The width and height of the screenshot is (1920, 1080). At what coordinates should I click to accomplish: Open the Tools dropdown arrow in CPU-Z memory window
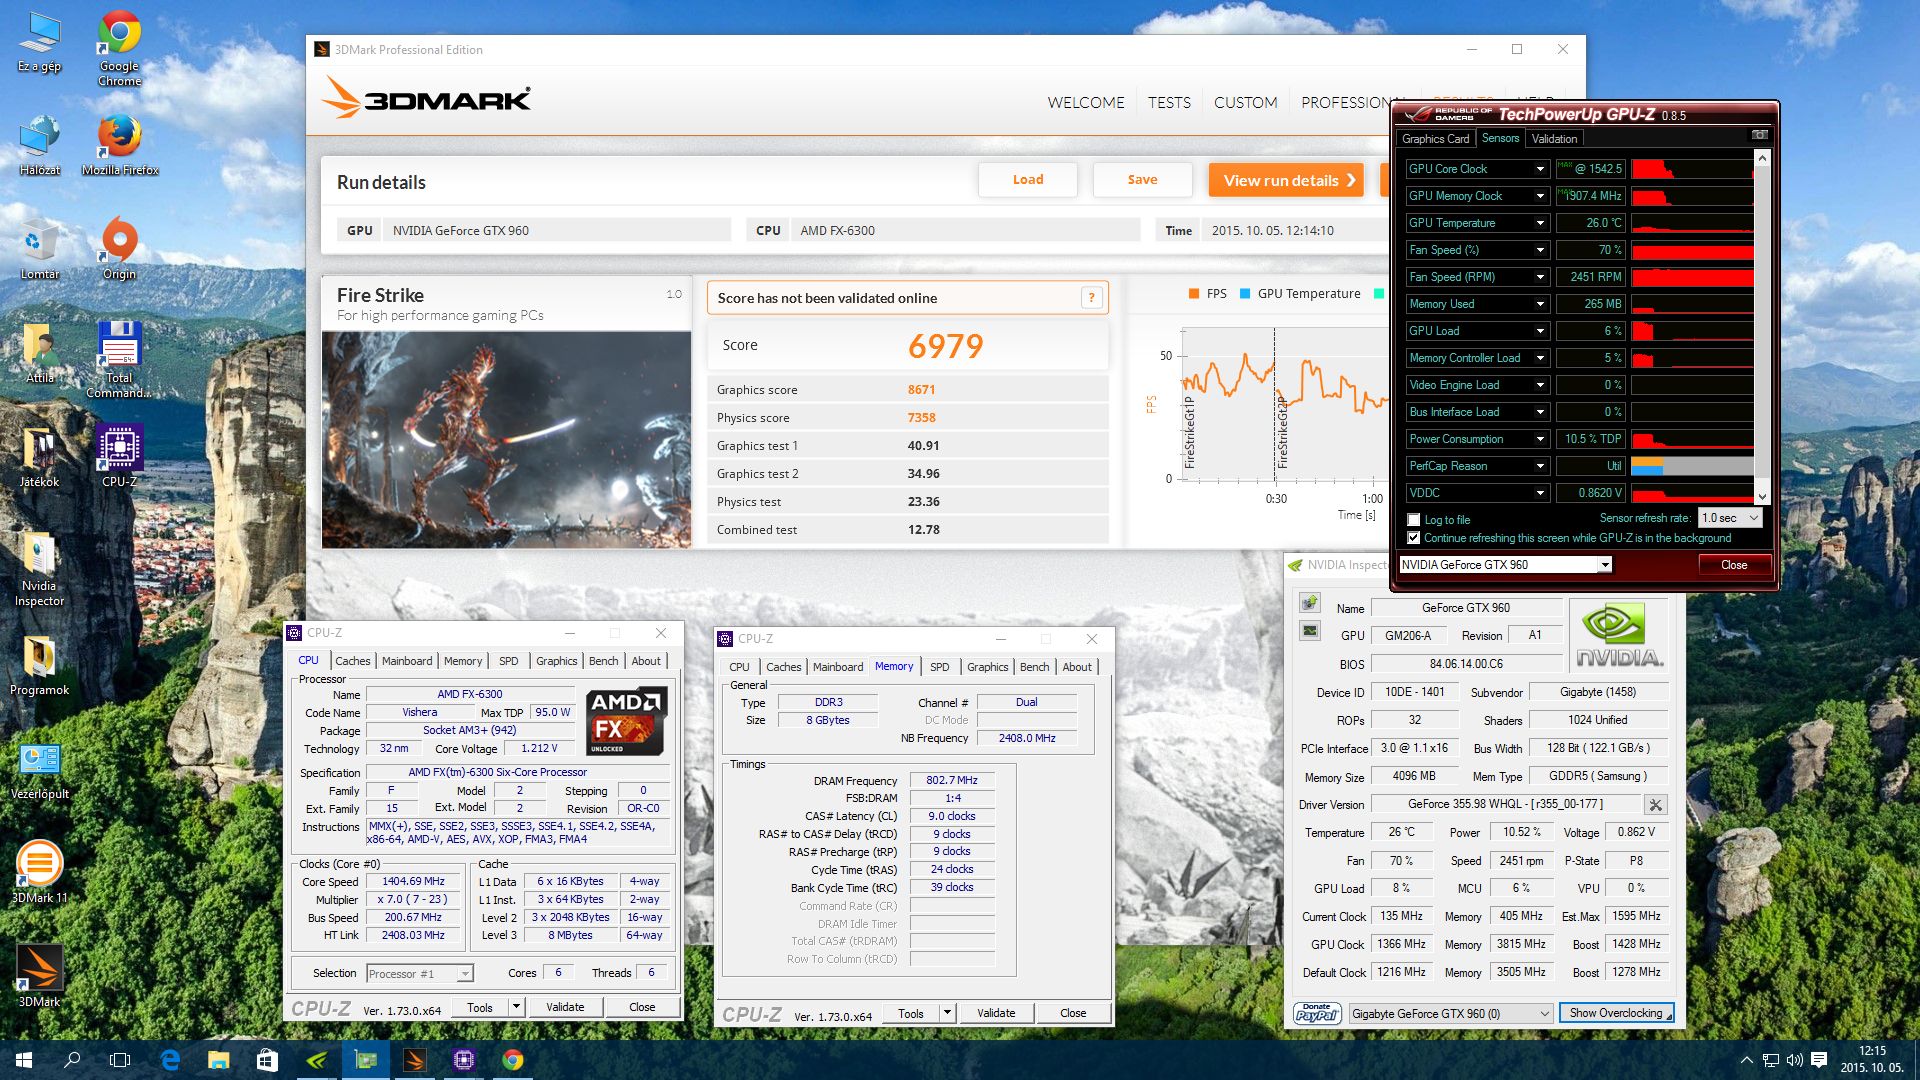947,1013
